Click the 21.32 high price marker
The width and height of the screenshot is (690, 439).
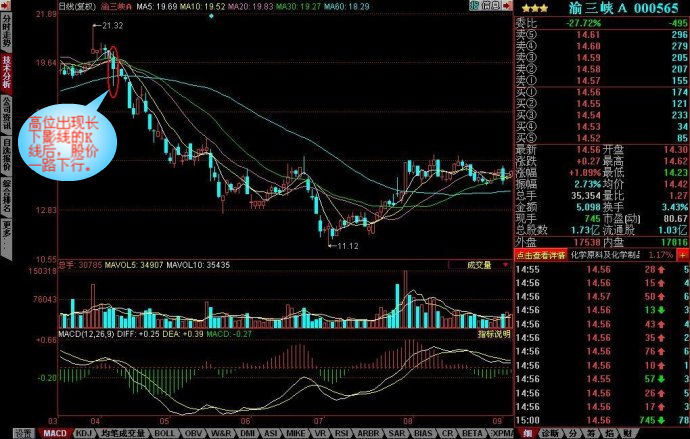click(x=112, y=25)
